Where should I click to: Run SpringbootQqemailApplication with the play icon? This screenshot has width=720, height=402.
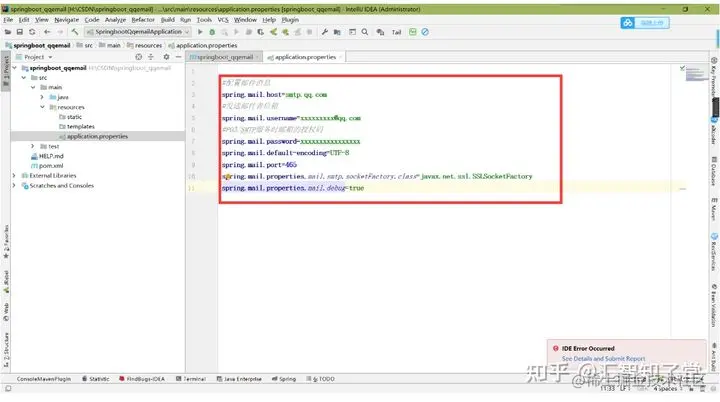click(200, 32)
